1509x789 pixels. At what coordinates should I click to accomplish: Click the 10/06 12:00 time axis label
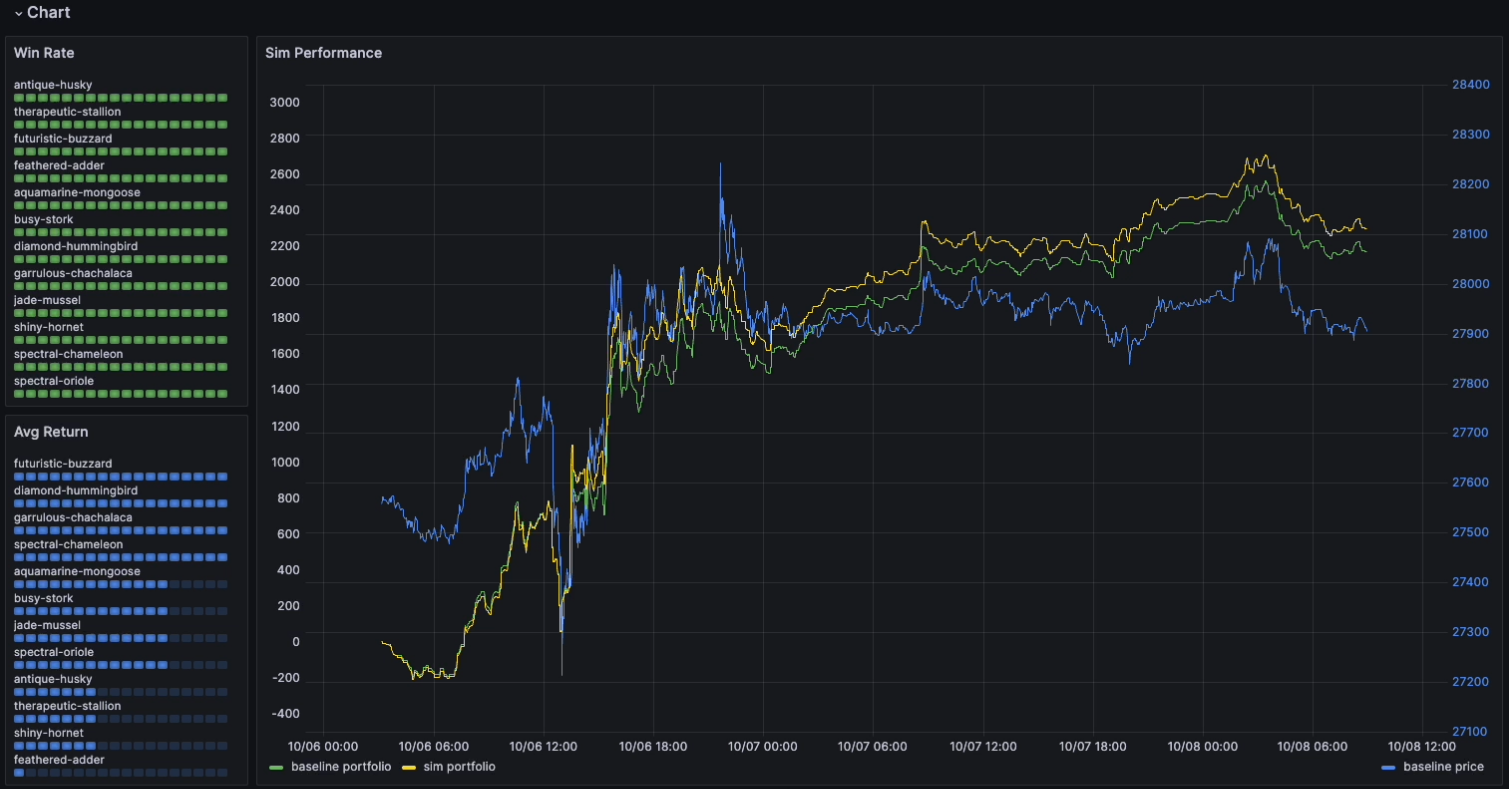pos(543,746)
